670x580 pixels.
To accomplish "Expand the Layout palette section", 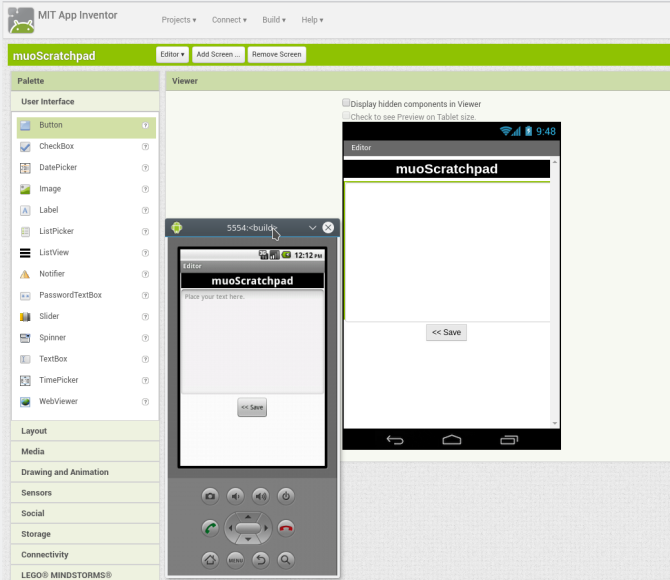I will (85, 431).
